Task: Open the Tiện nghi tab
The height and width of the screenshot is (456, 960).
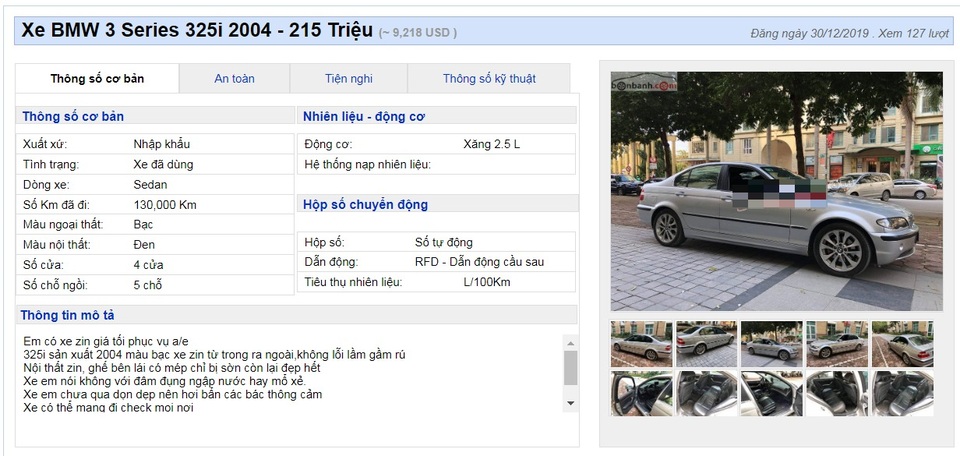Action: (x=348, y=78)
